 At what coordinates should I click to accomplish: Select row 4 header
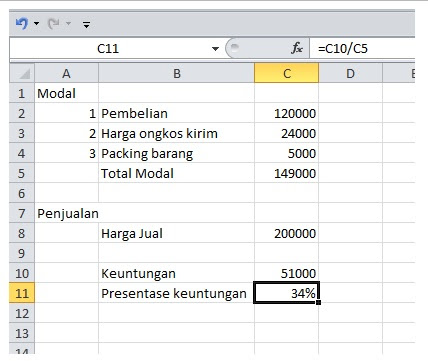point(22,153)
